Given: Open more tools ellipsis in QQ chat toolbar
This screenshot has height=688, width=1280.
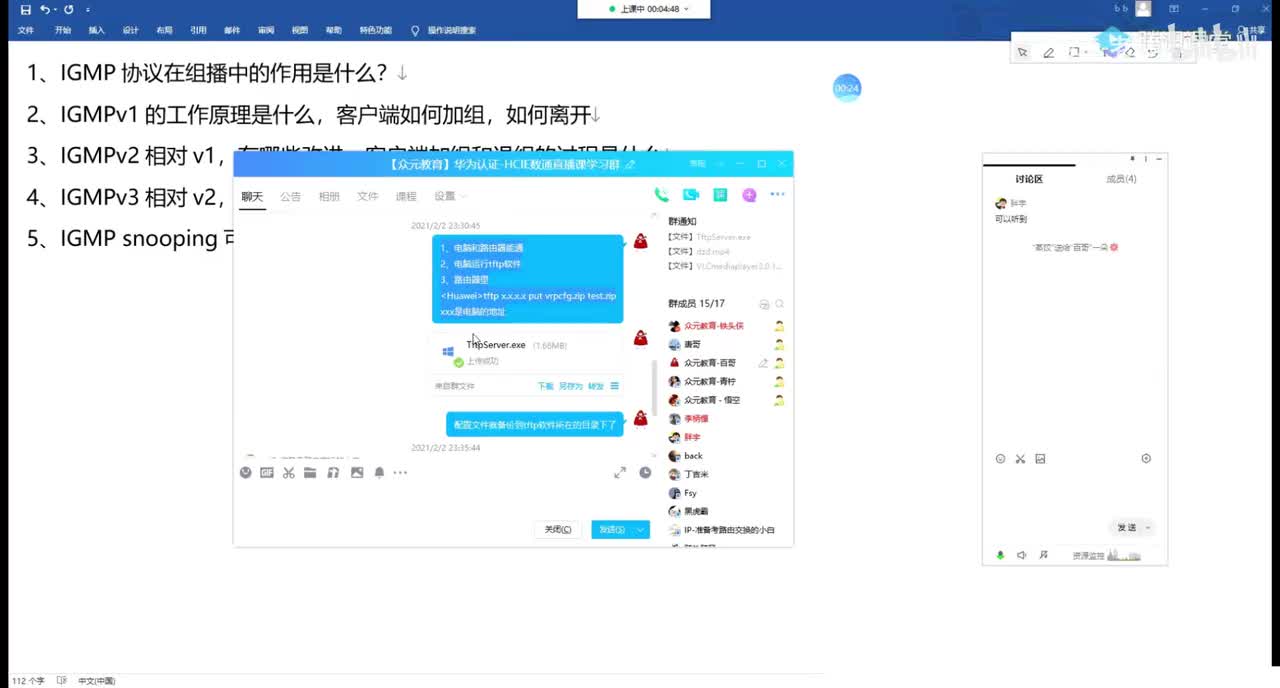Looking at the screenshot, I should pyautogui.click(x=400, y=472).
